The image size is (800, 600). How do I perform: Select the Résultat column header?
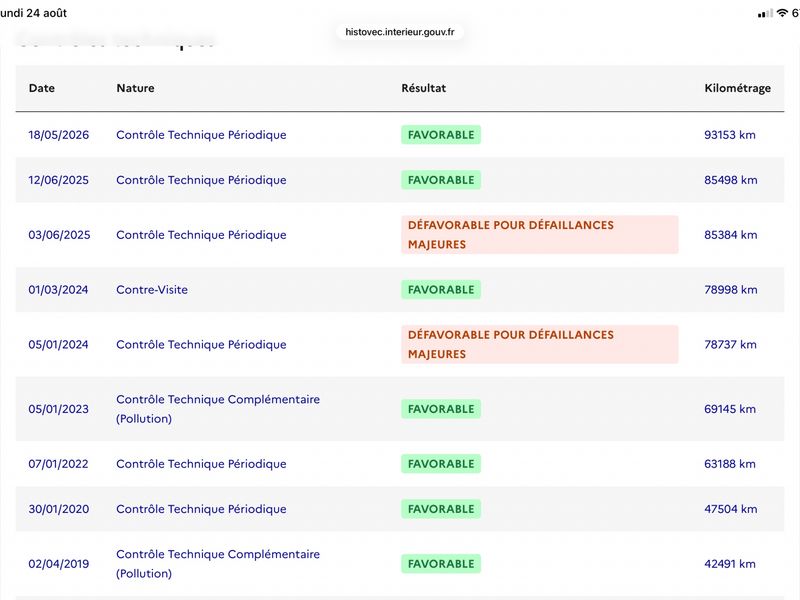click(423, 88)
